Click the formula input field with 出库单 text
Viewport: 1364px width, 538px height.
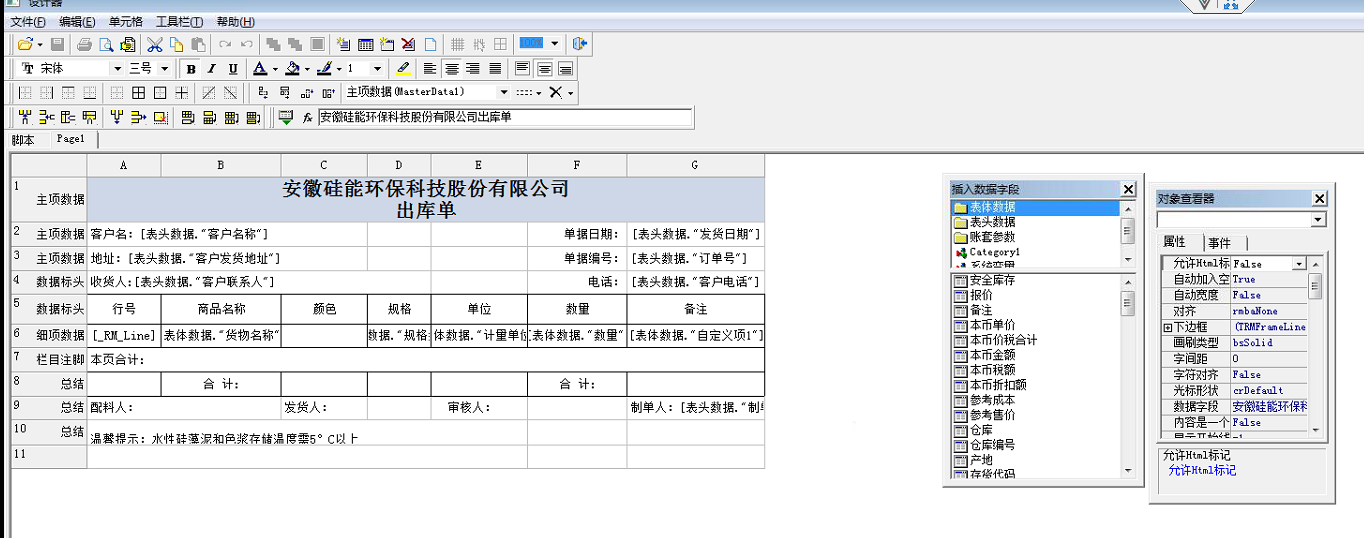pos(505,117)
